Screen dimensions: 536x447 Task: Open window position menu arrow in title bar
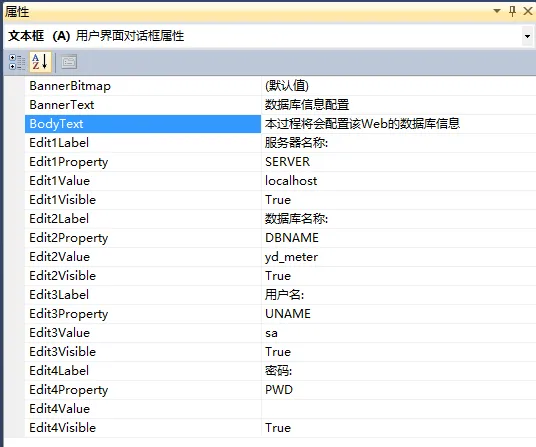[x=497, y=11]
